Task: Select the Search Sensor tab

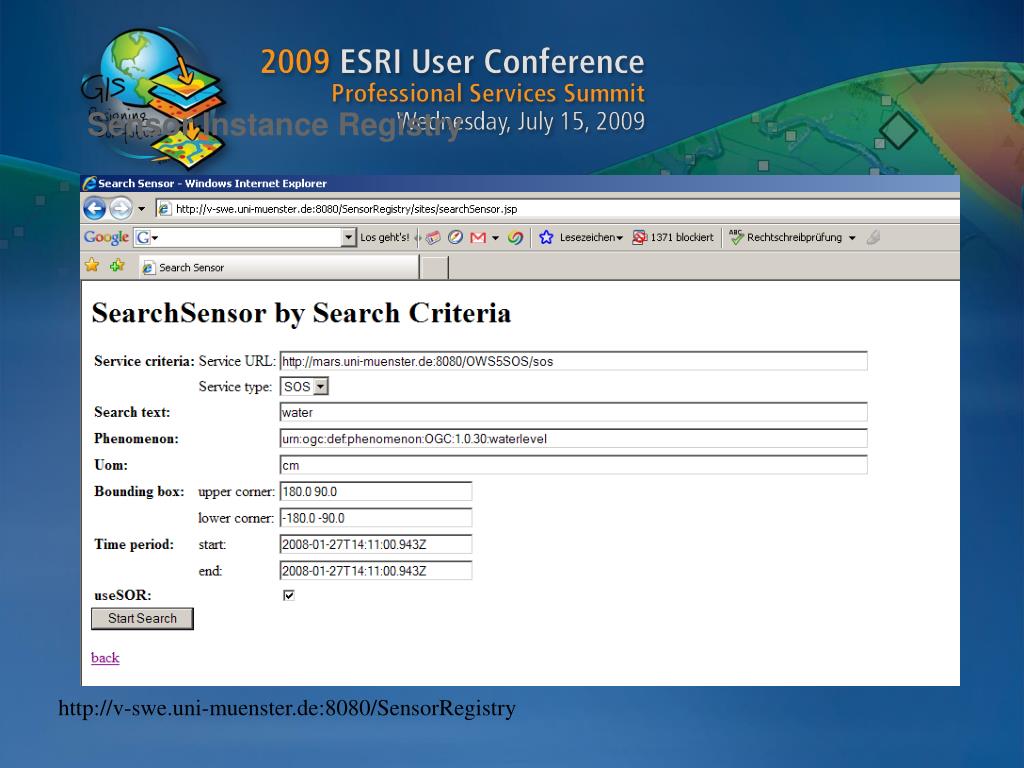Action: coord(279,268)
